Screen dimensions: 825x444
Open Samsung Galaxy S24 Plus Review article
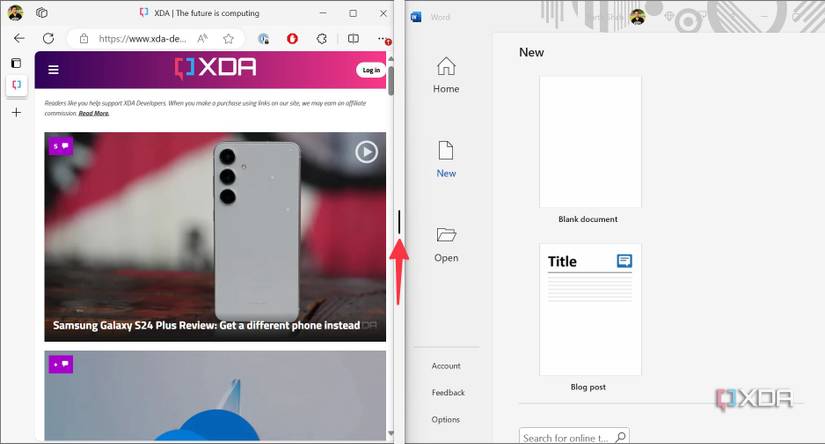click(x=206, y=326)
